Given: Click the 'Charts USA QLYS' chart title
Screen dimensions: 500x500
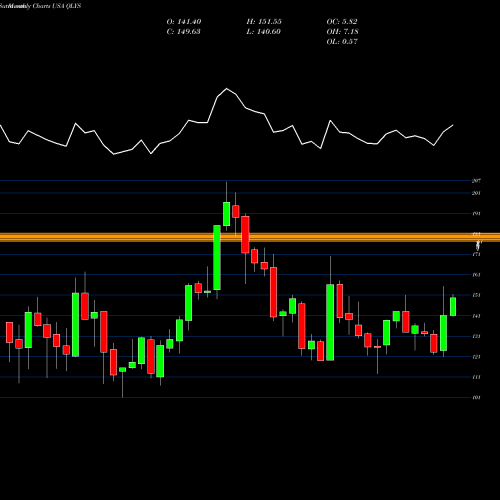Looking at the screenshot, I should click(x=57, y=6).
